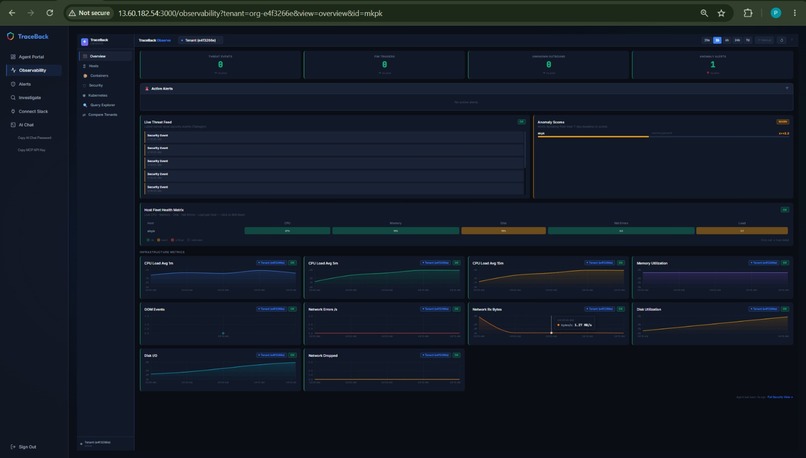The width and height of the screenshot is (806, 458).
Task: Click the mkpk anomaly score orange bar
Action: 593,137
